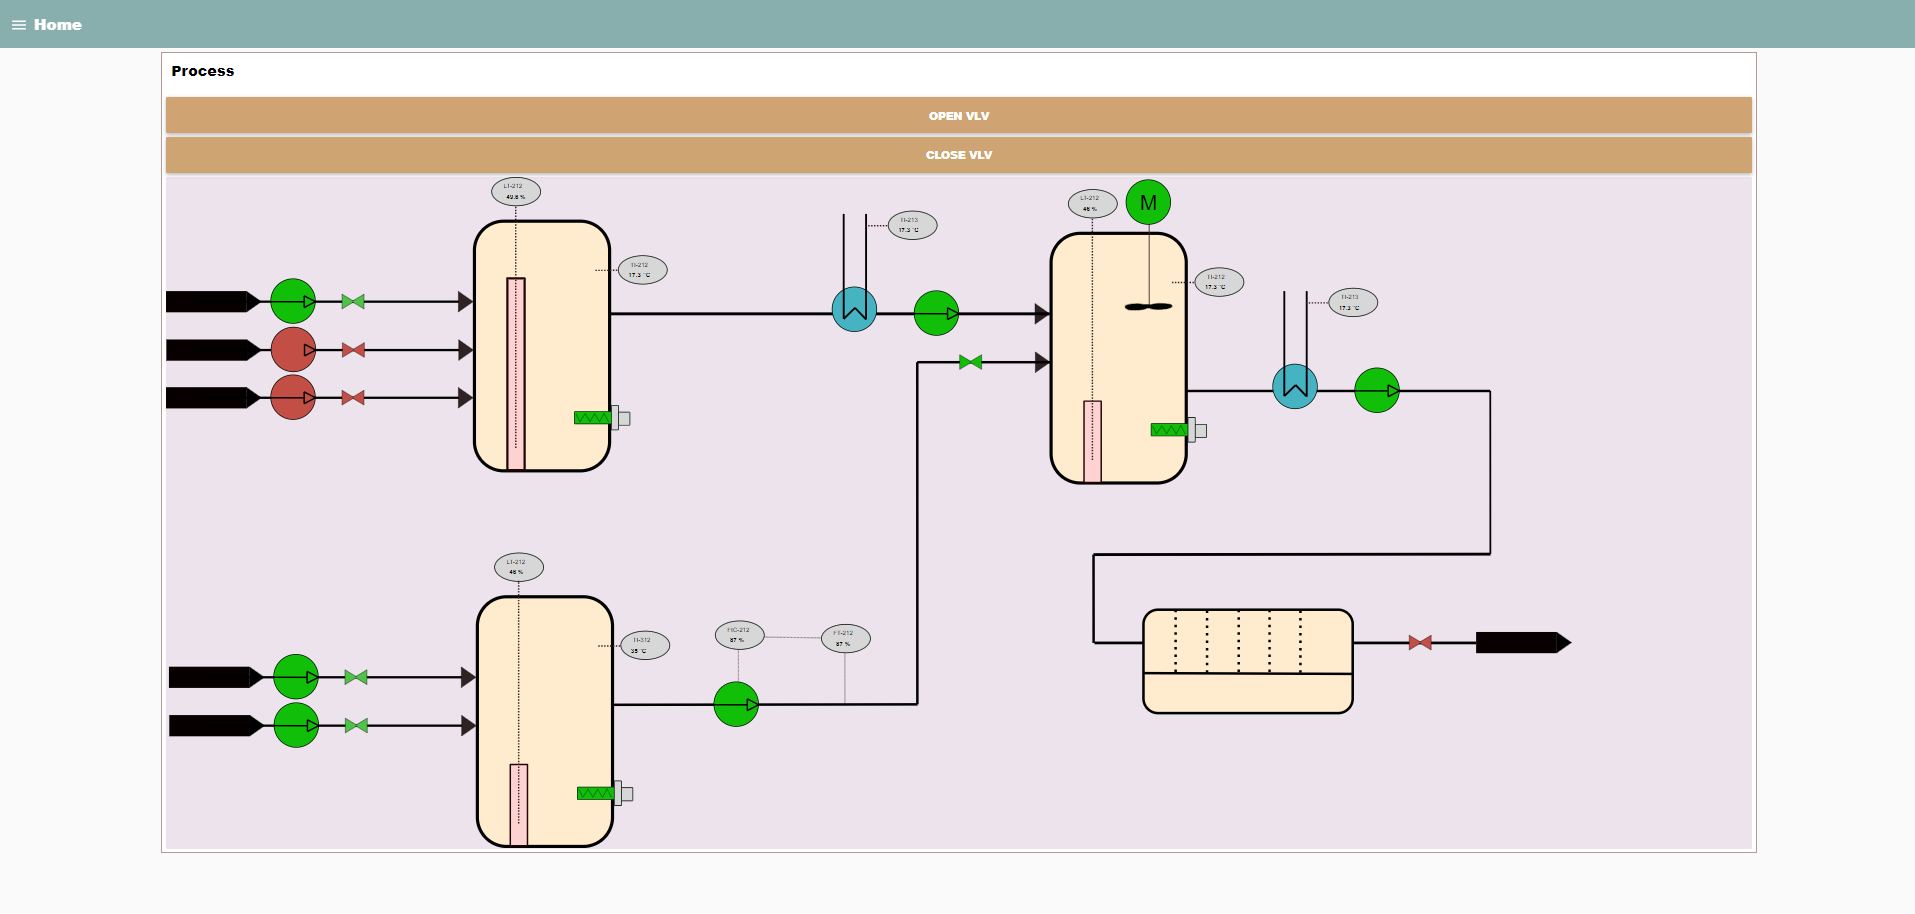Screen dimensions: 1915x914
Task: Click the TI-213 tag above the first heat exchanger
Action: [x=912, y=225]
